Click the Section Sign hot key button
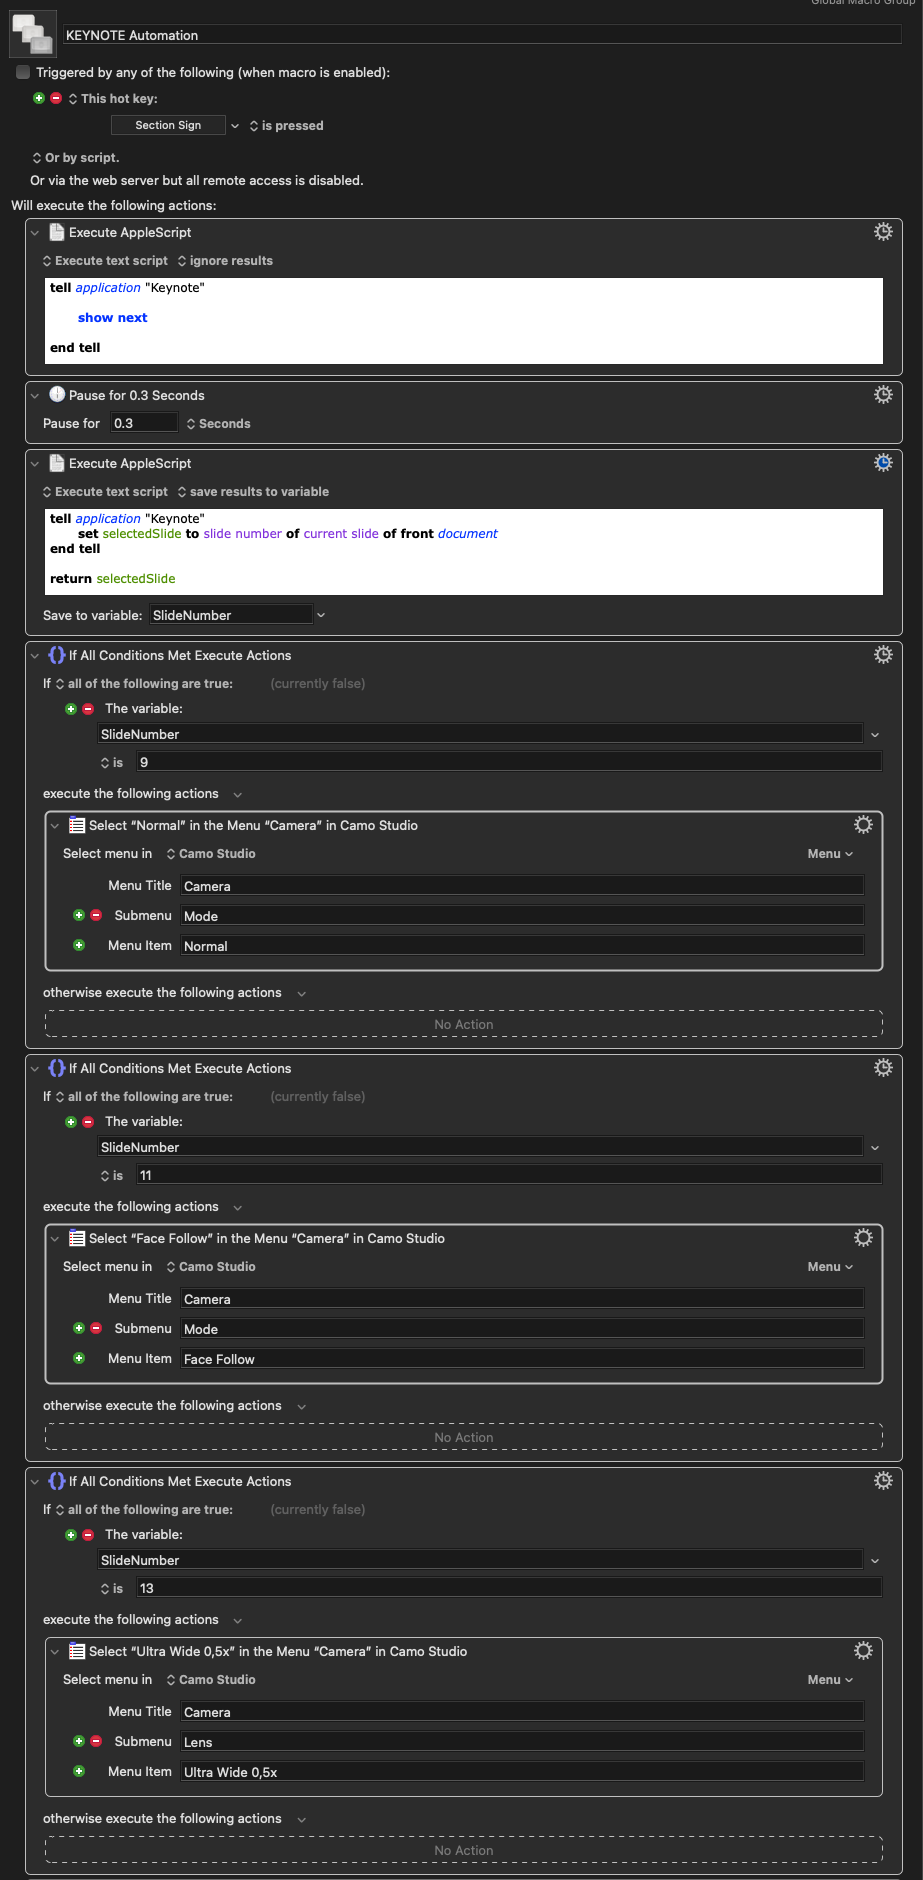Screen dimensions: 923x1880 point(168,125)
